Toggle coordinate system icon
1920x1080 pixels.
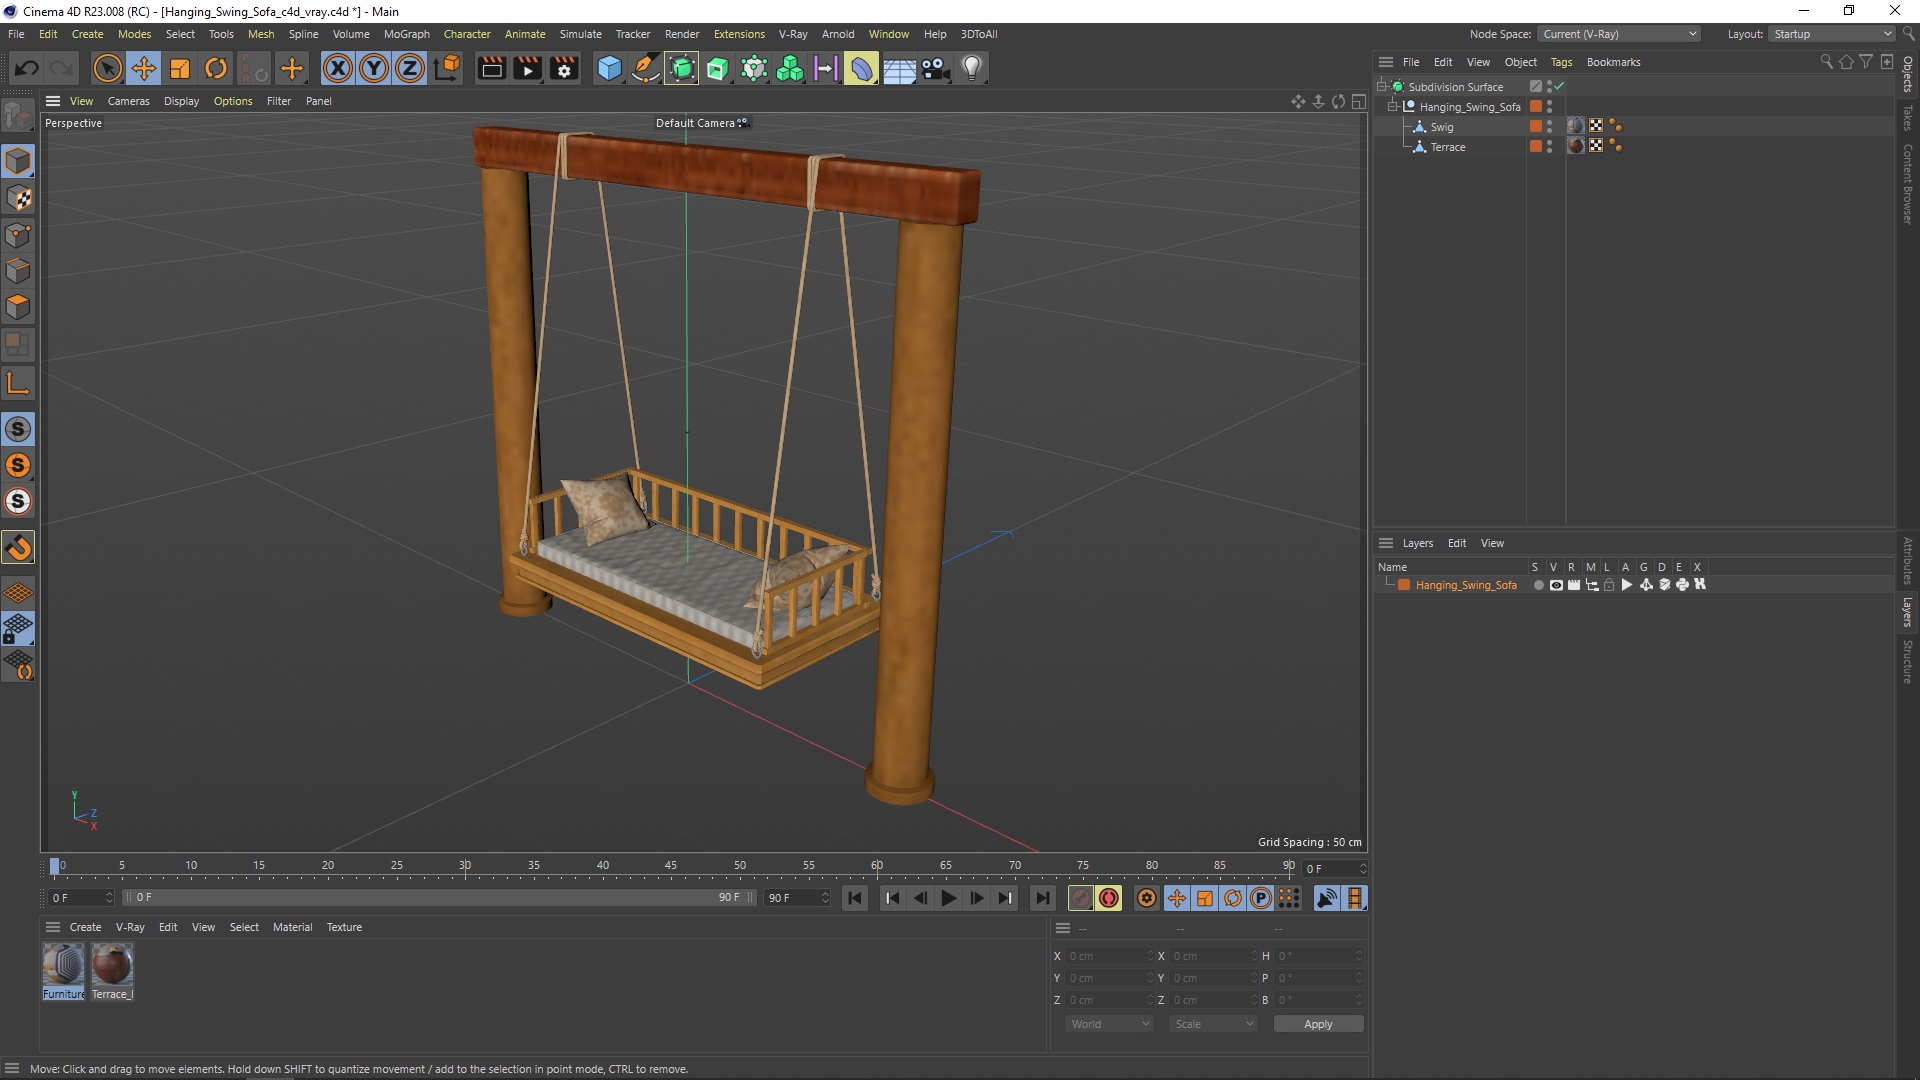448,68
